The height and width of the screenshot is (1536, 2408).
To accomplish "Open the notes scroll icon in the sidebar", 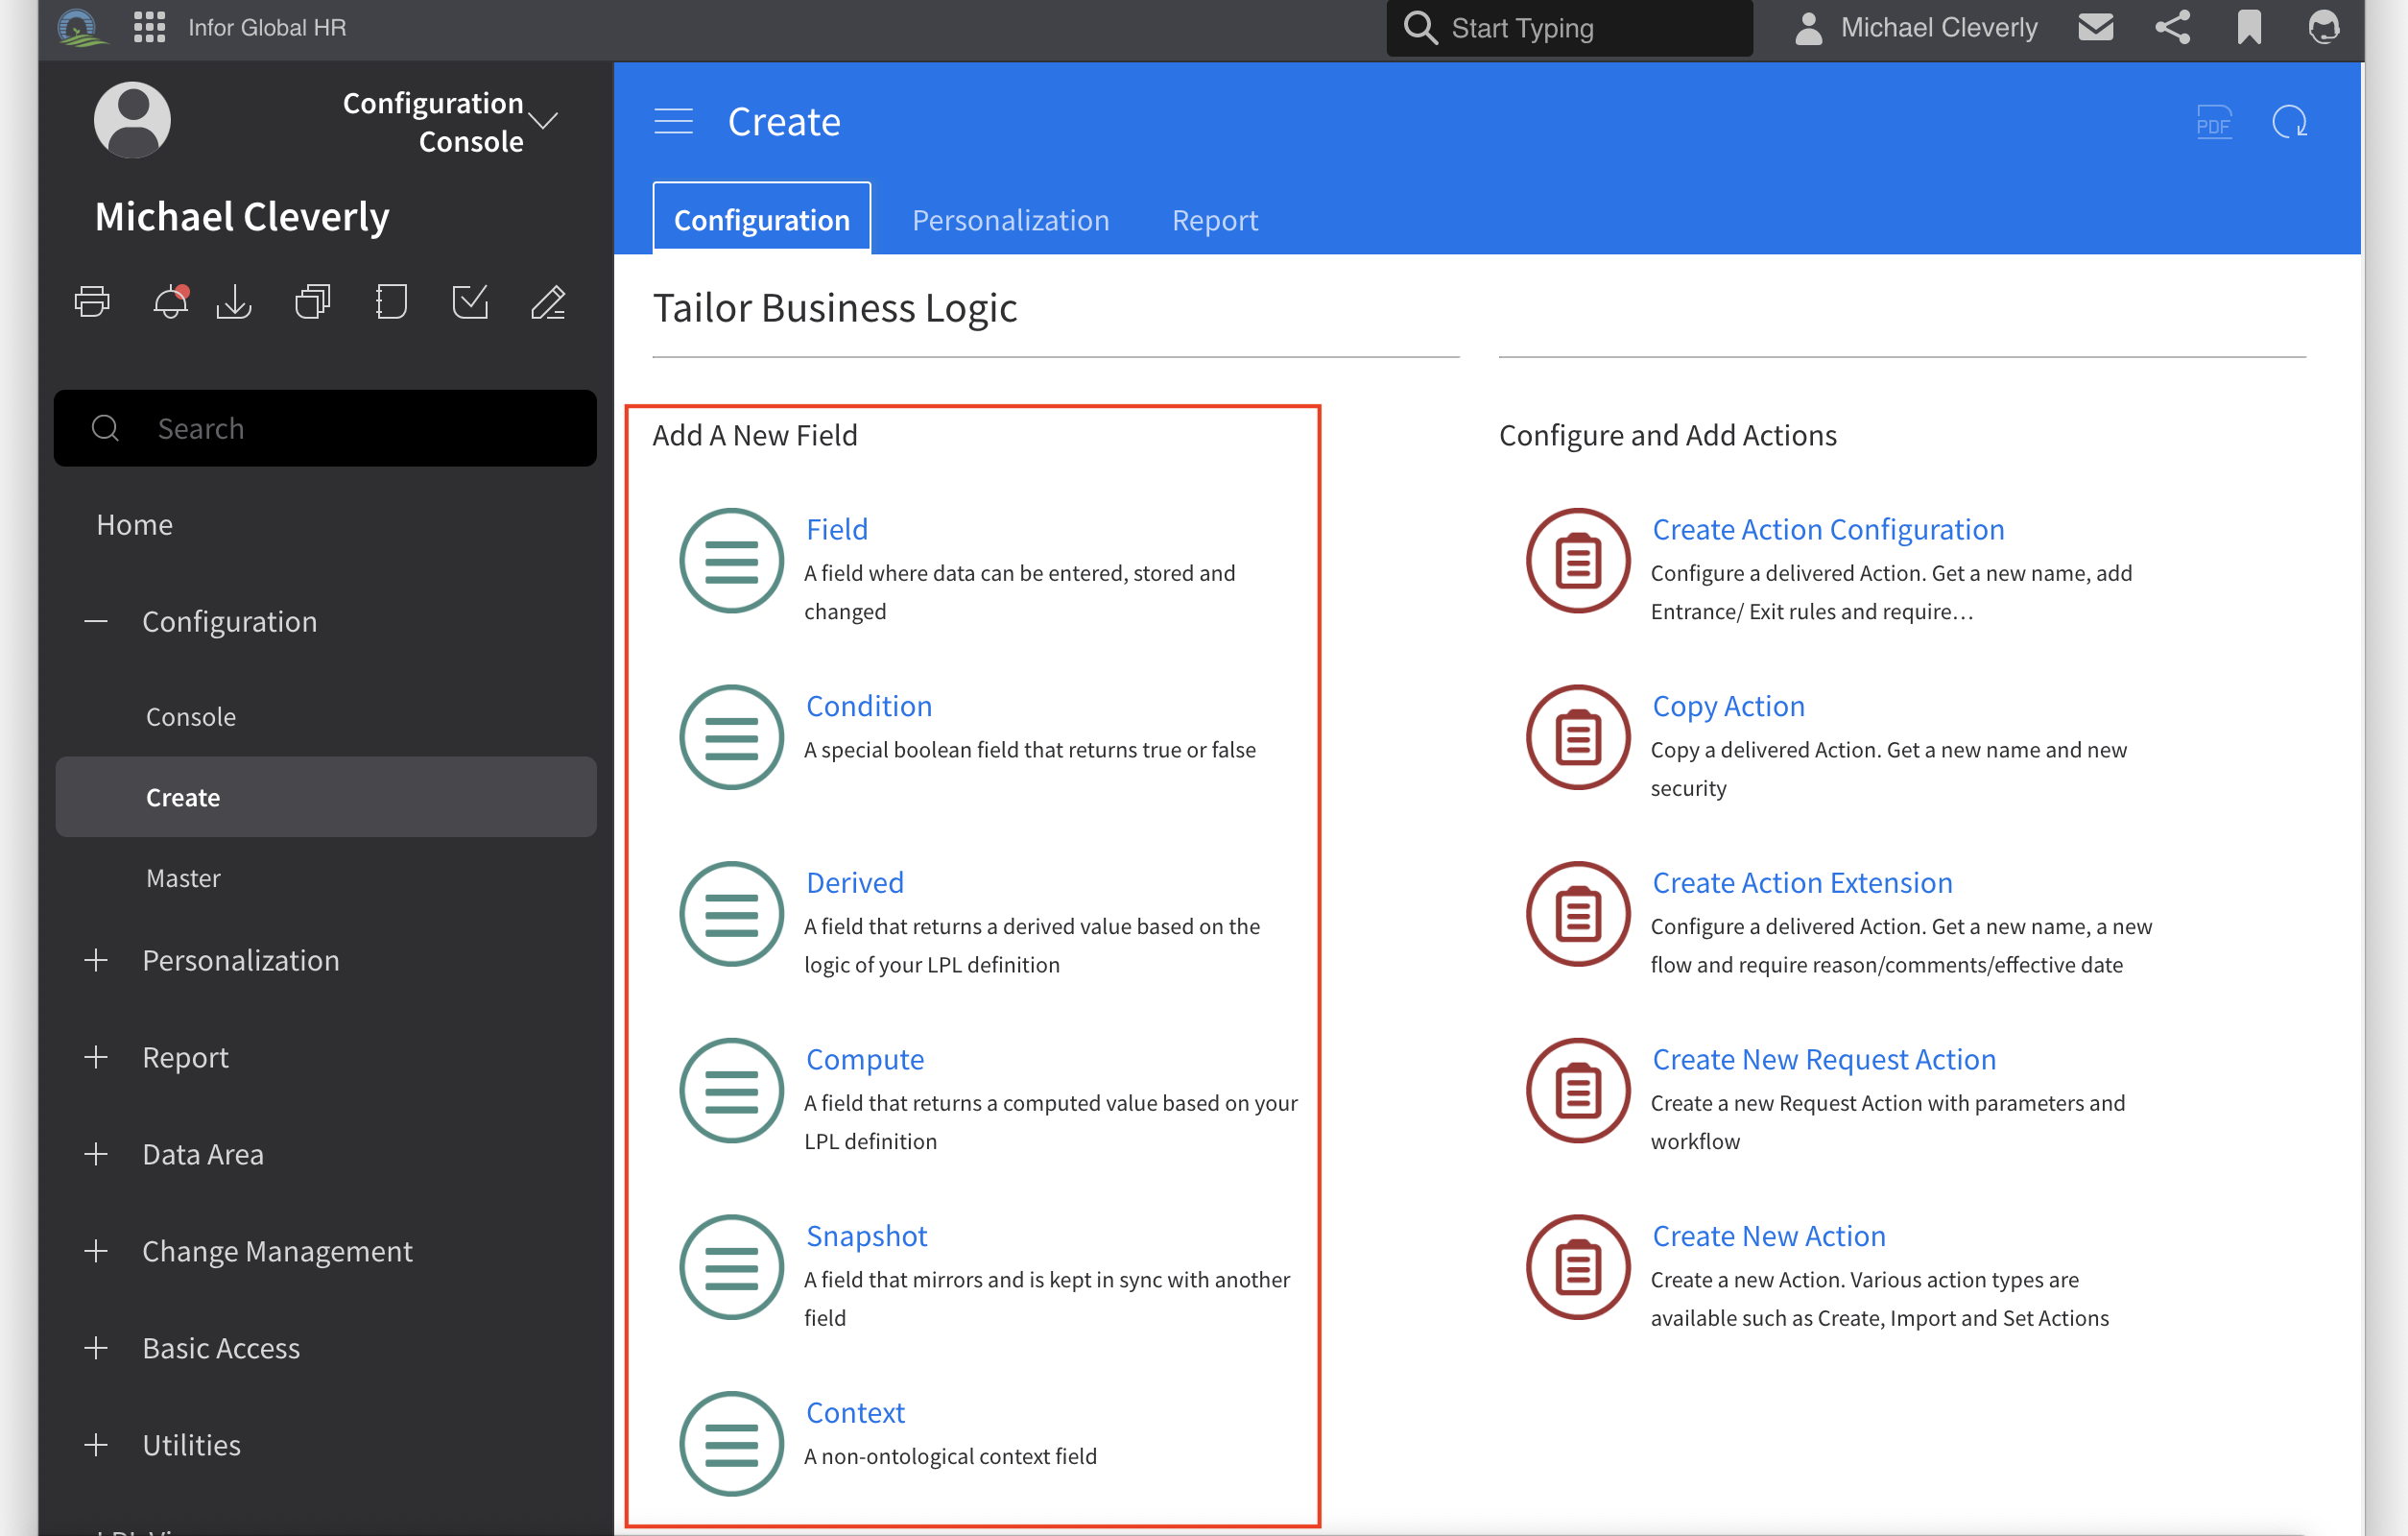I will point(391,301).
